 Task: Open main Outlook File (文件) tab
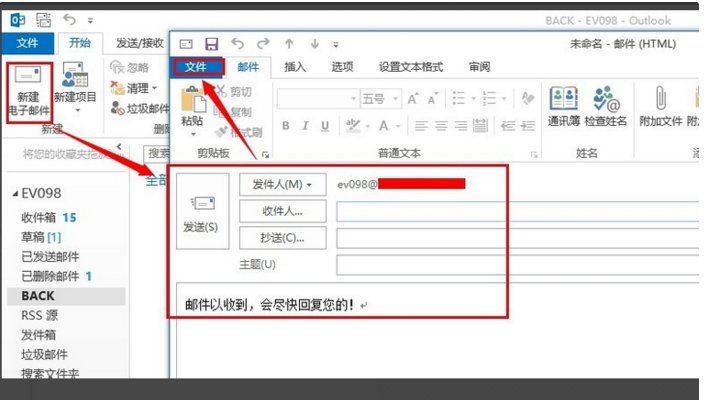pos(28,43)
